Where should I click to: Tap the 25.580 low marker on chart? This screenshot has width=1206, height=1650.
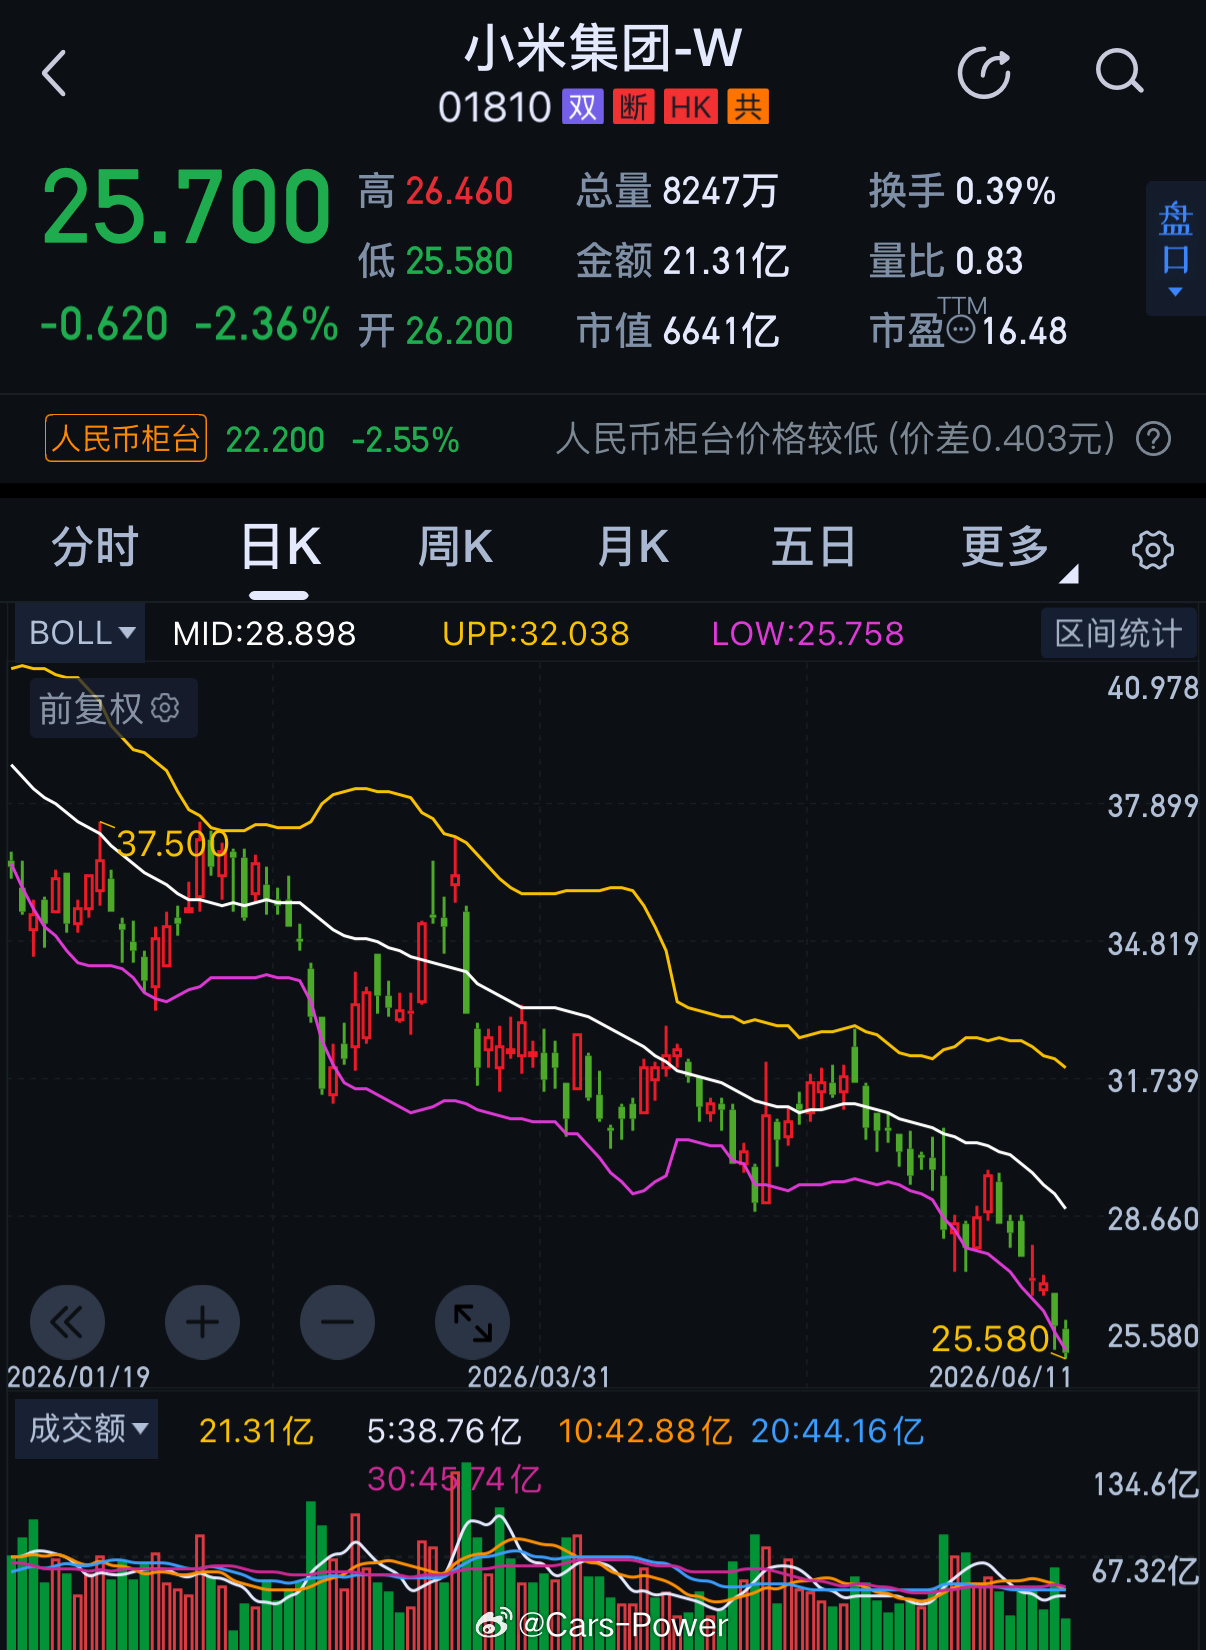click(990, 1339)
